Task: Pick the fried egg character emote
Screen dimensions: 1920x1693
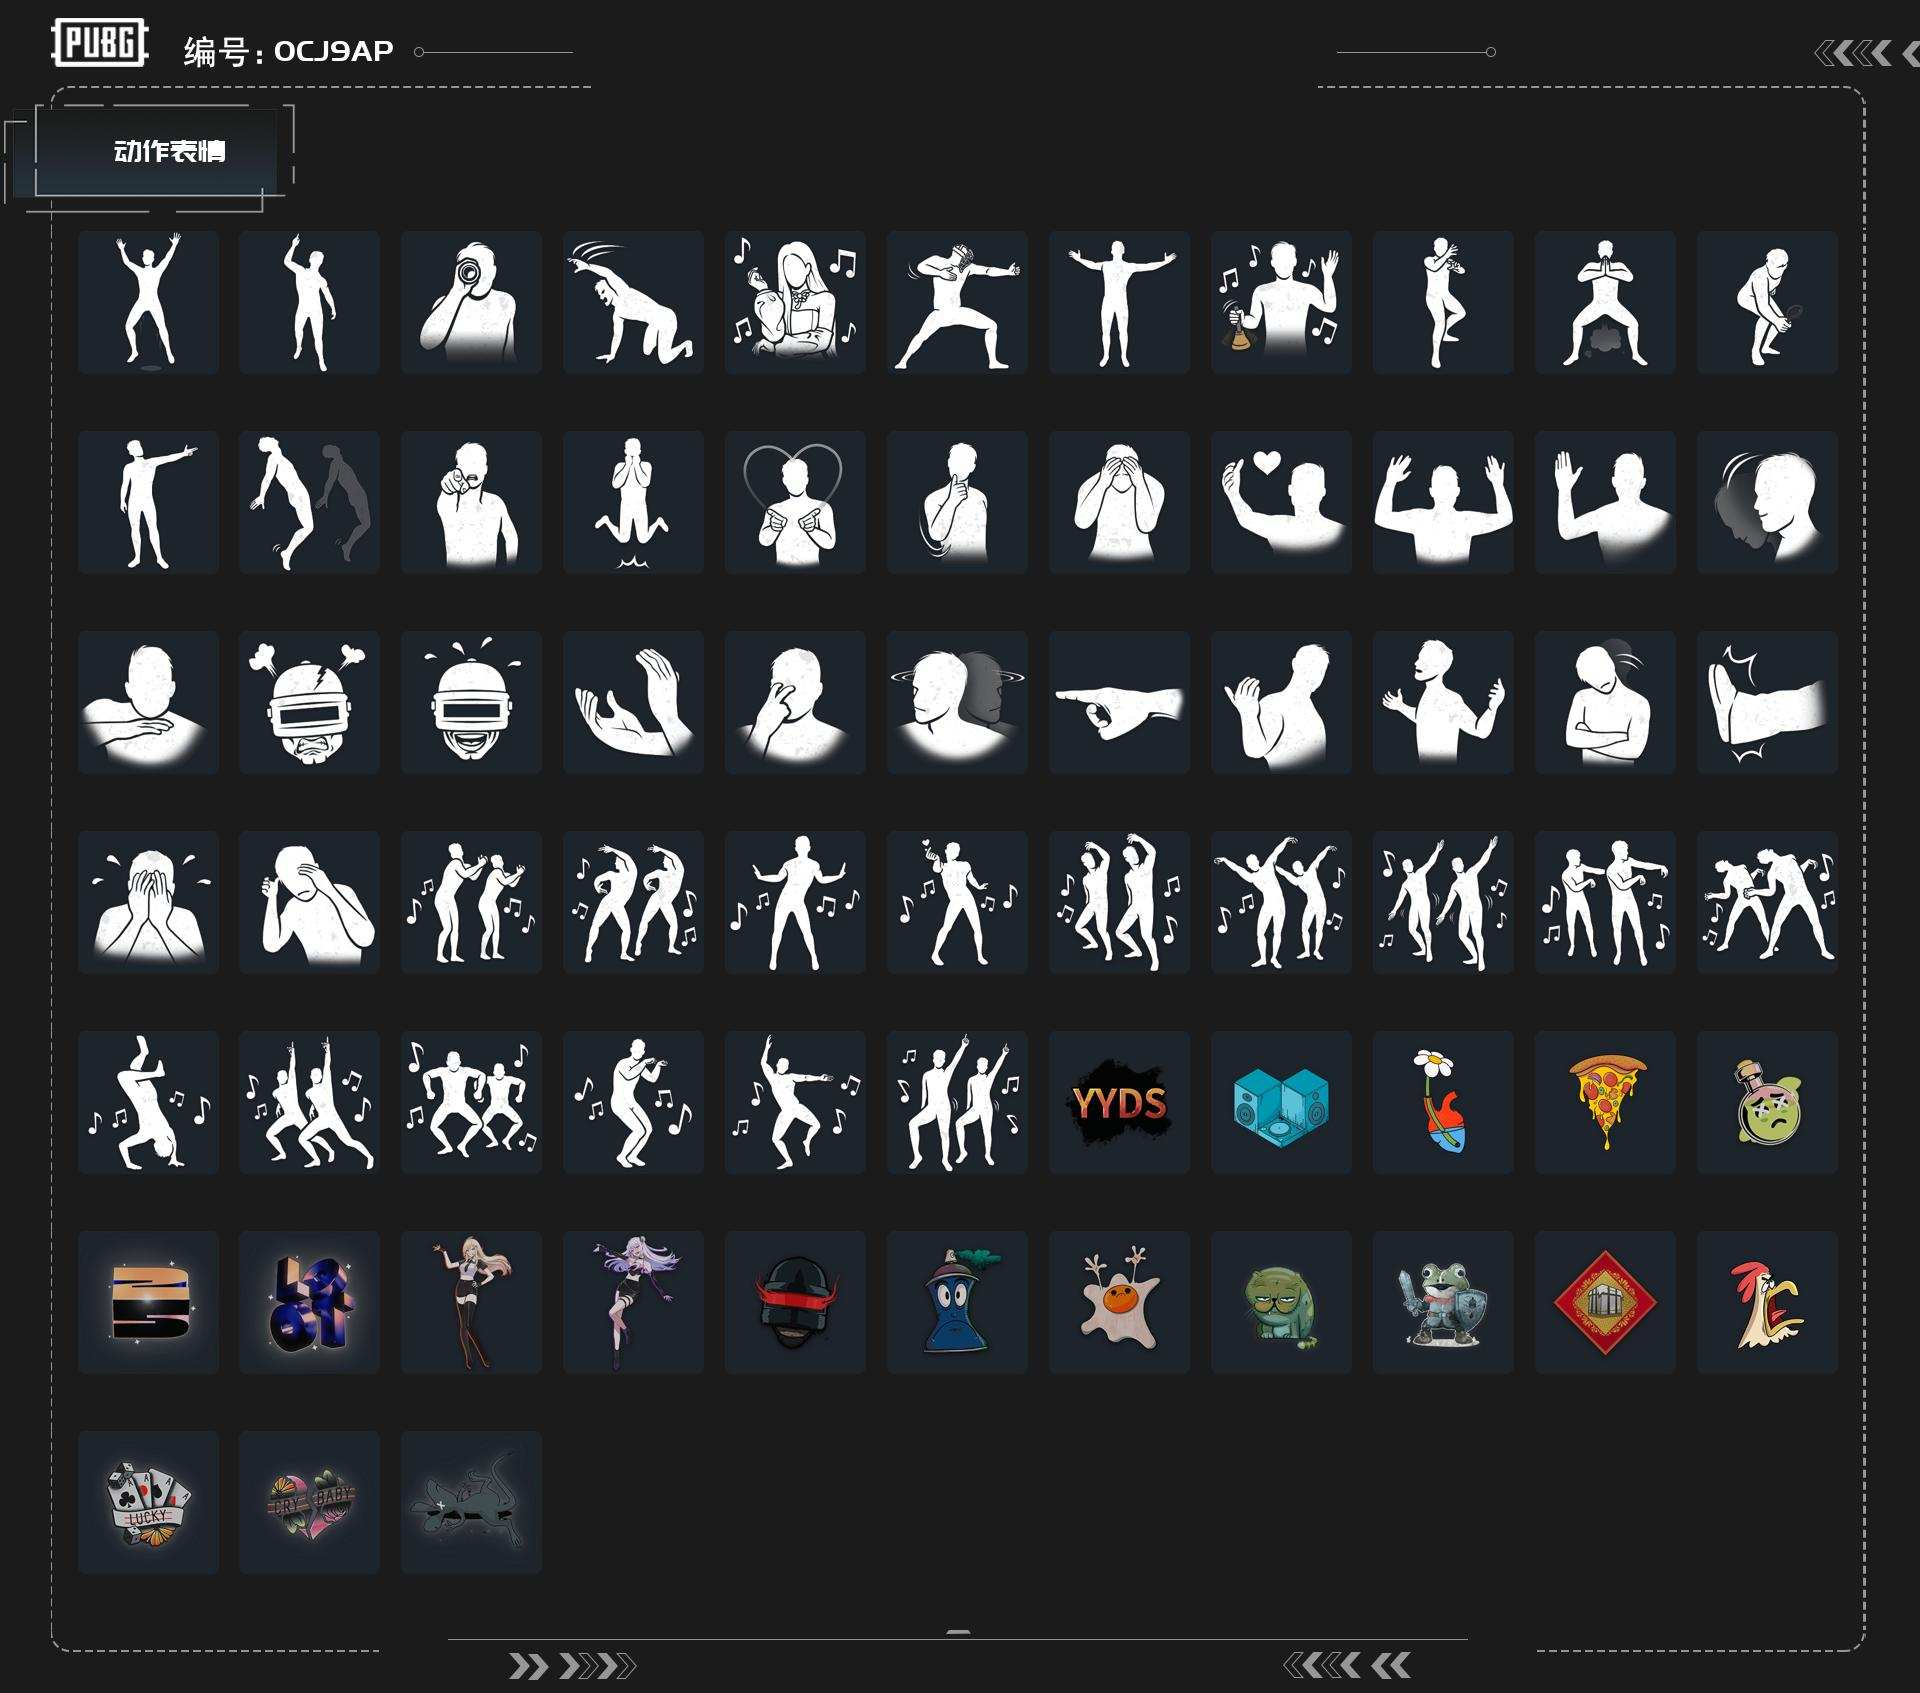Action: 1119,1302
